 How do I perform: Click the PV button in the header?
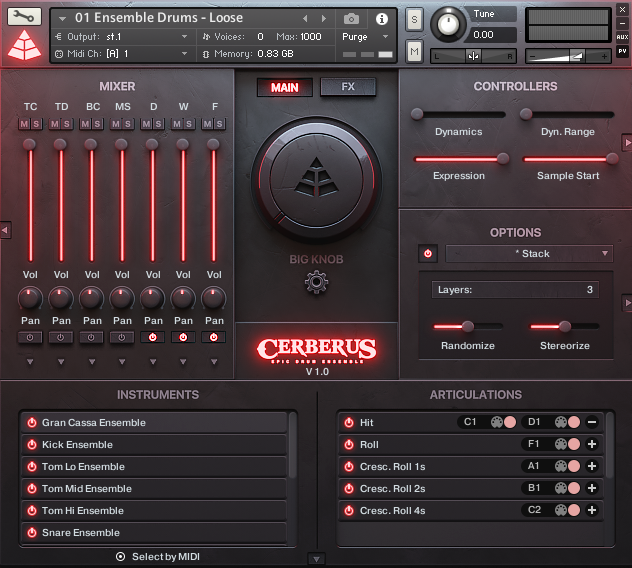coord(622,51)
